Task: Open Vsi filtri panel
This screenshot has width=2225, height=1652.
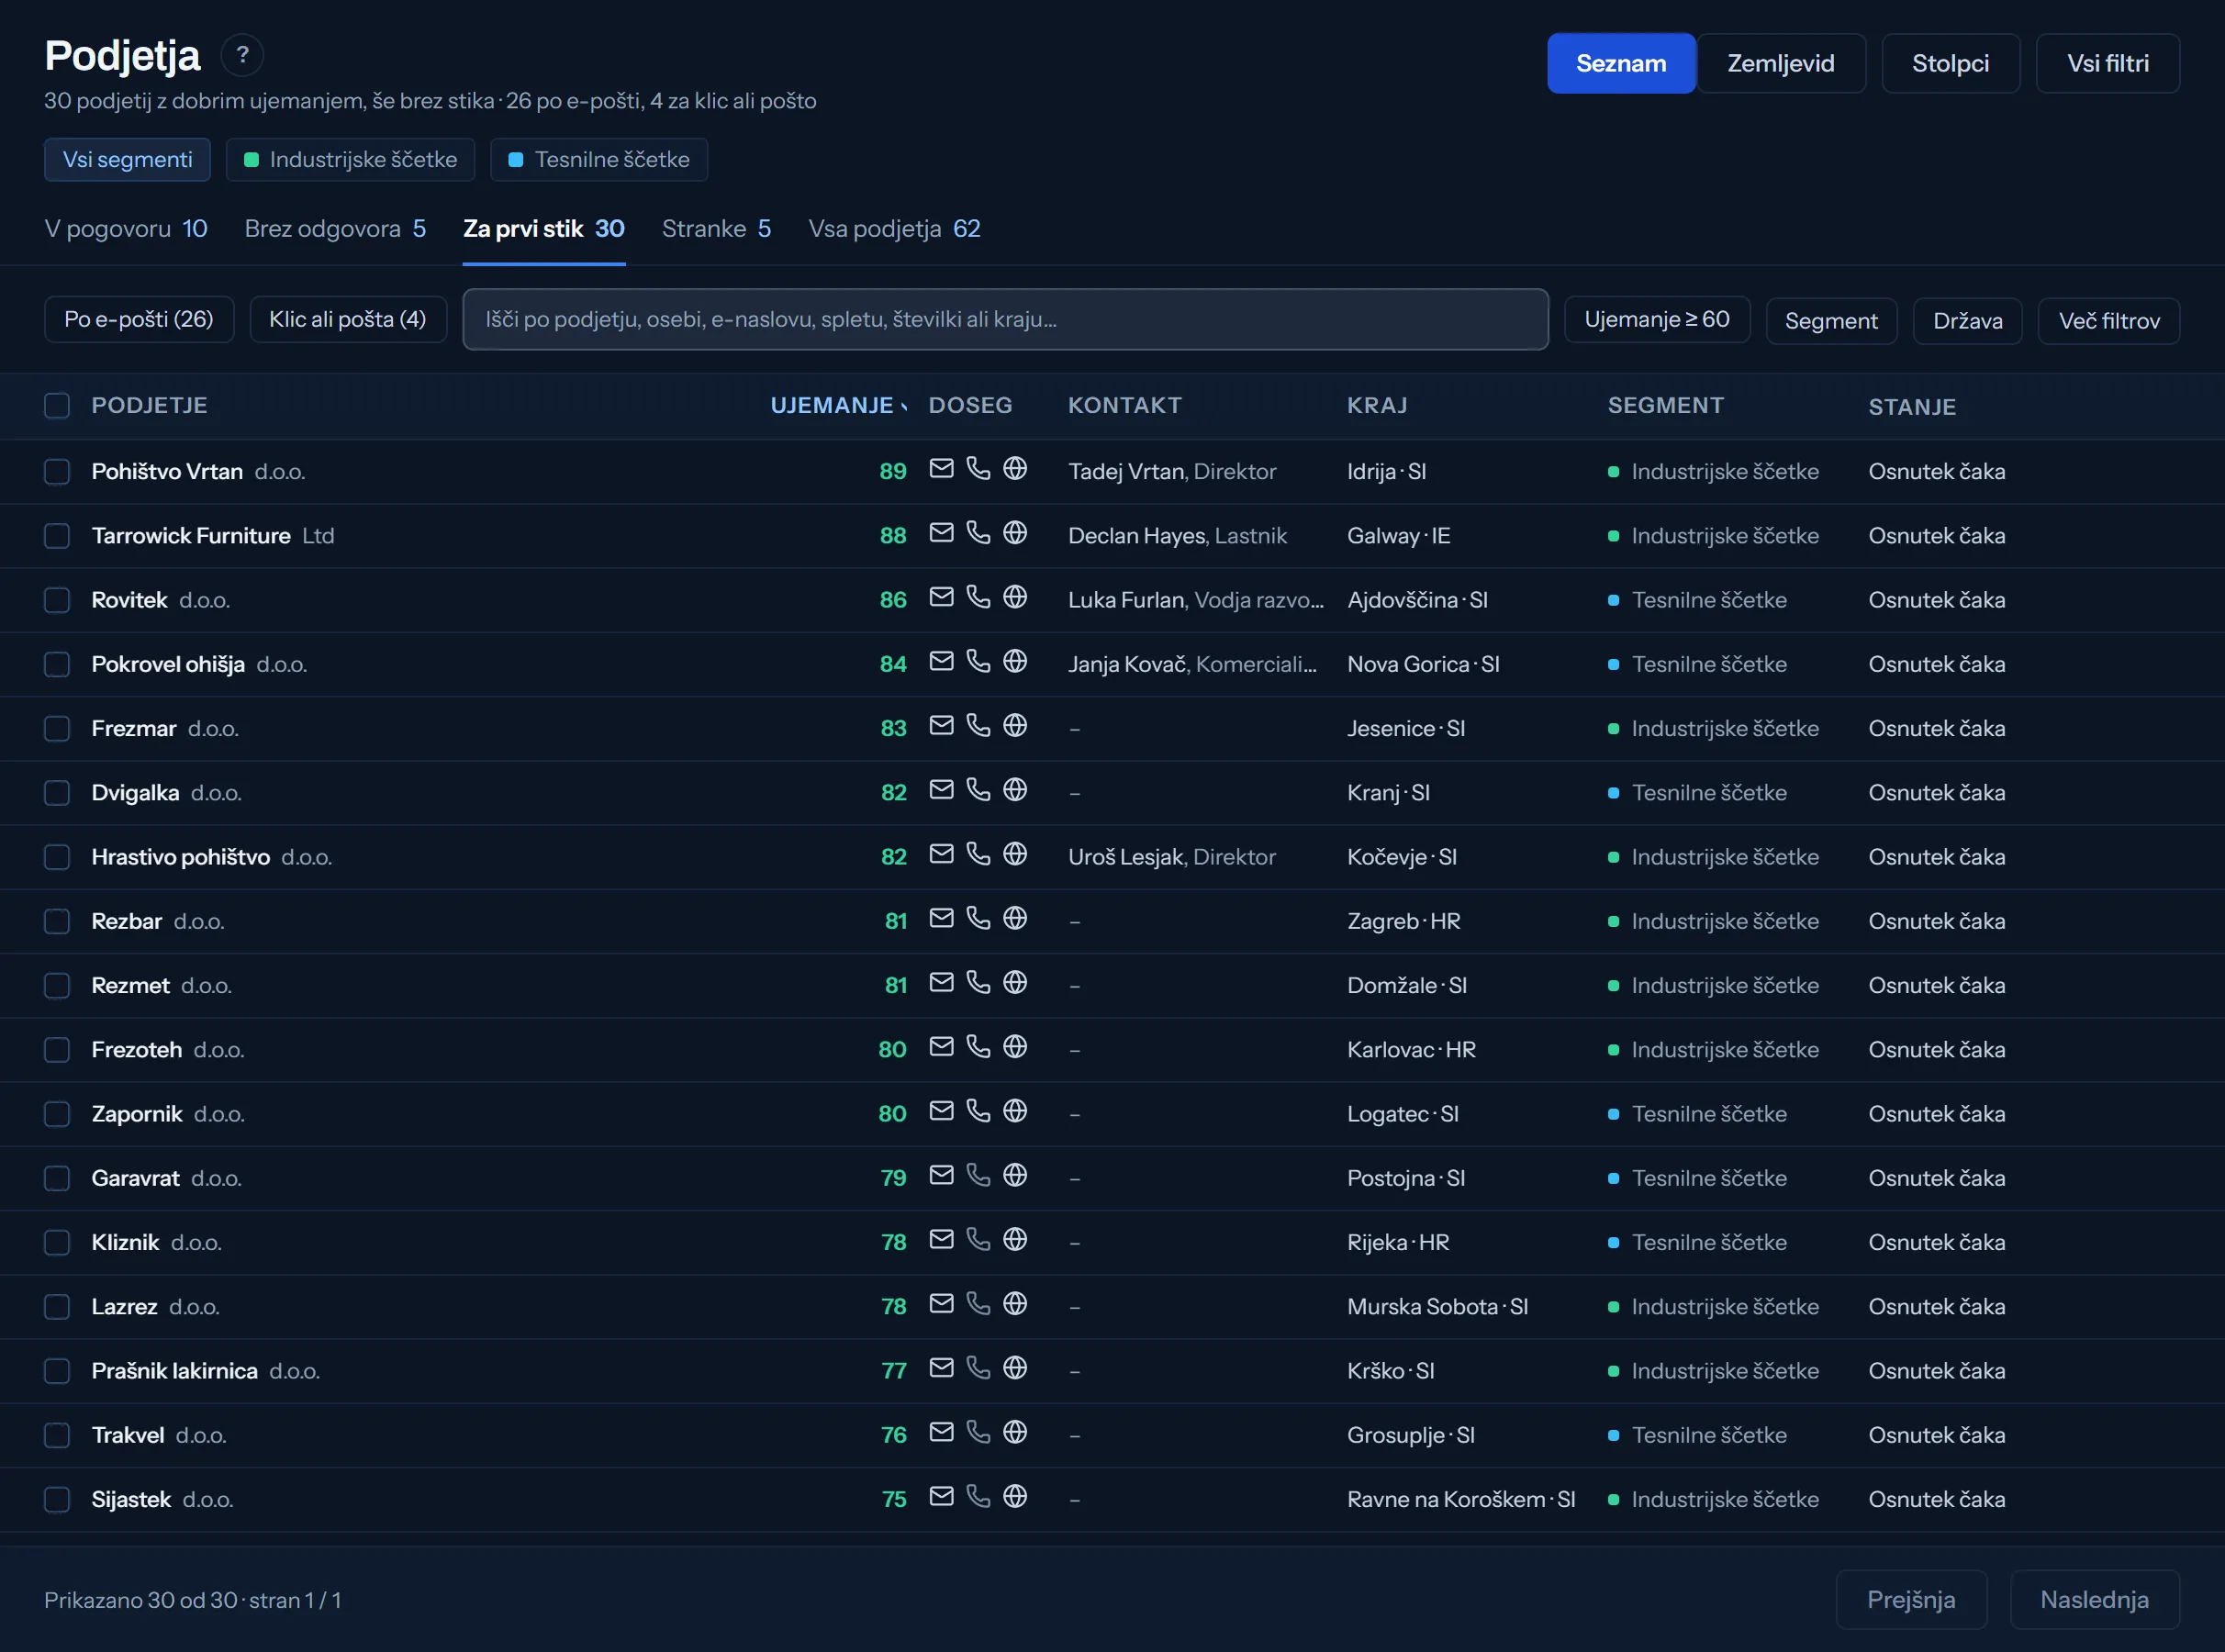Action: [2107, 64]
